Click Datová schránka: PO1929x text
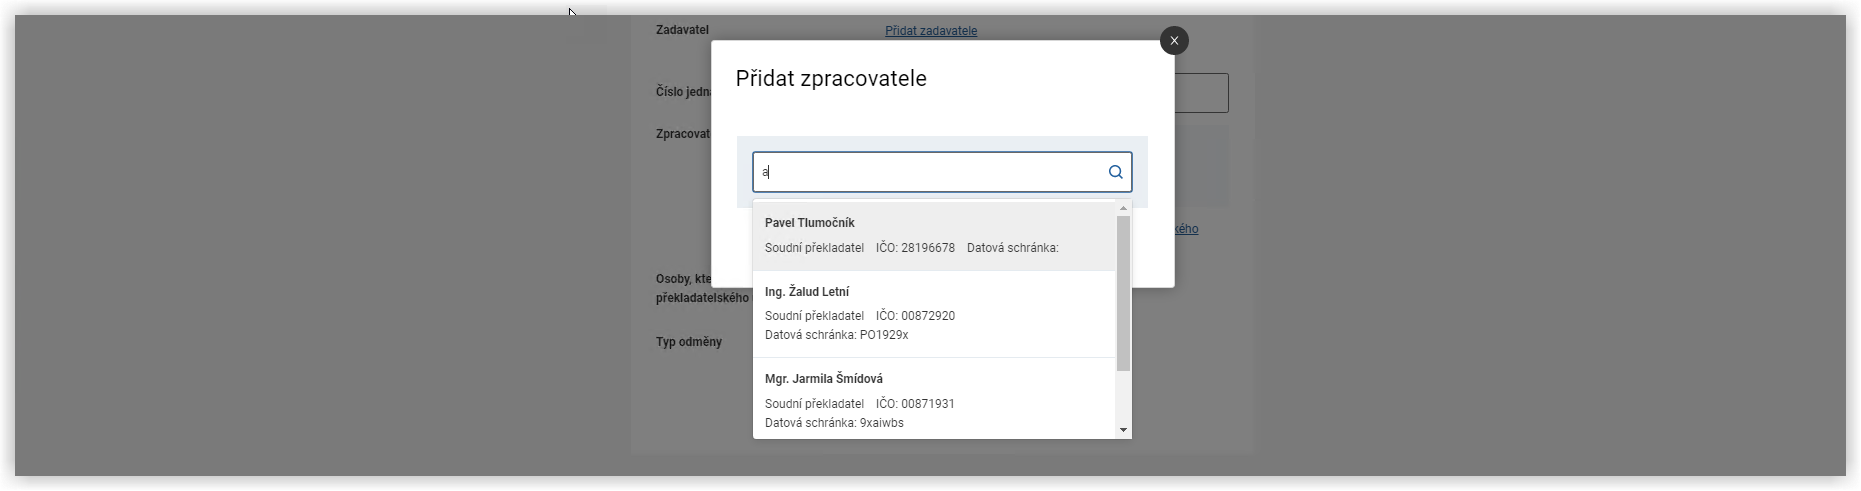Screen dimensions: 1861x491 click(x=837, y=335)
